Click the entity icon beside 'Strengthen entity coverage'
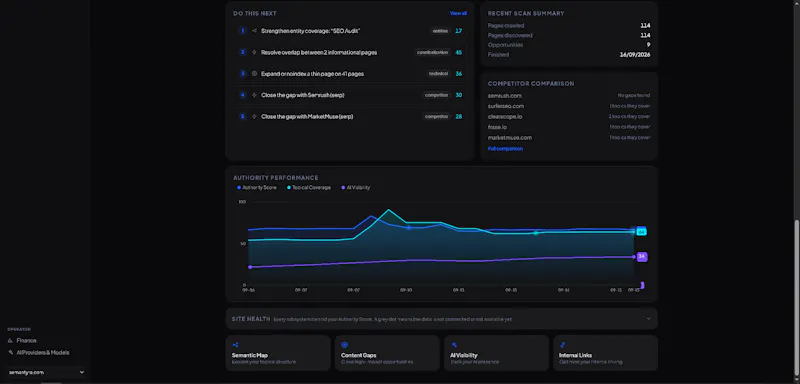 click(x=254, y=31)
